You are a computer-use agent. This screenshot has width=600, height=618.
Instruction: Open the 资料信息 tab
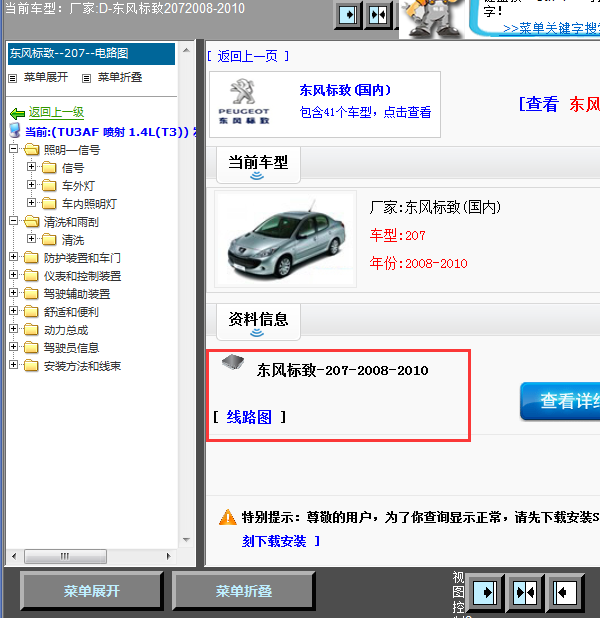258,322
